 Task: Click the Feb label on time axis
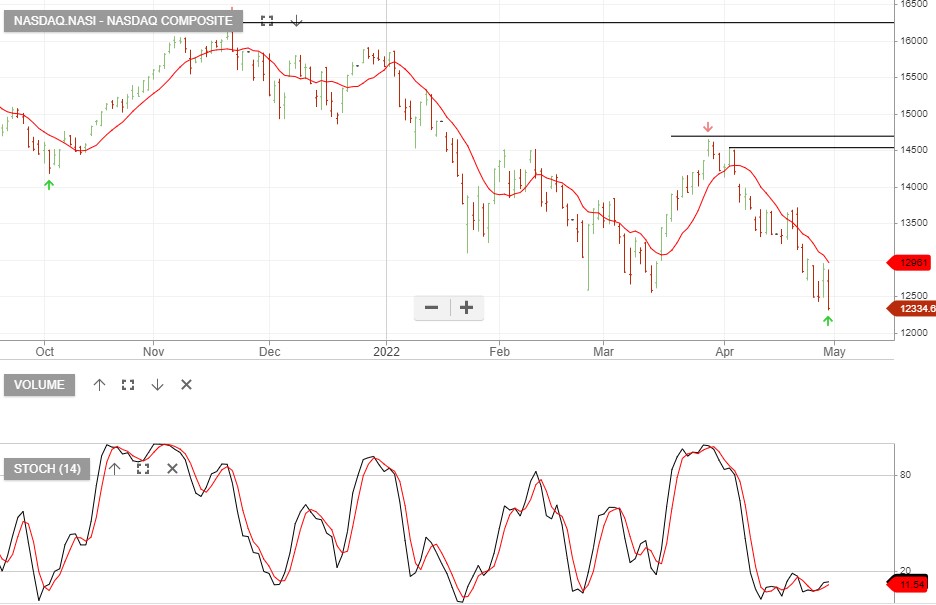pos(500,352)
